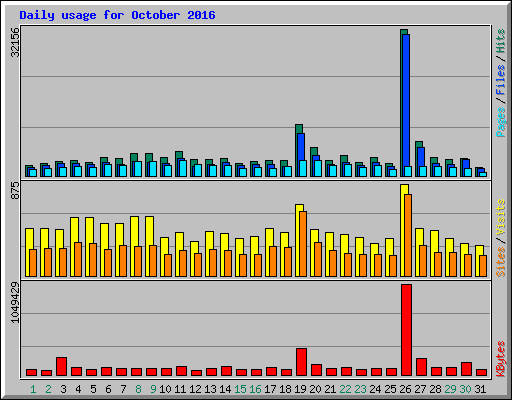Click the red KBytes bar for day 3
The image size is (512, 400).
tap(61, 367)
